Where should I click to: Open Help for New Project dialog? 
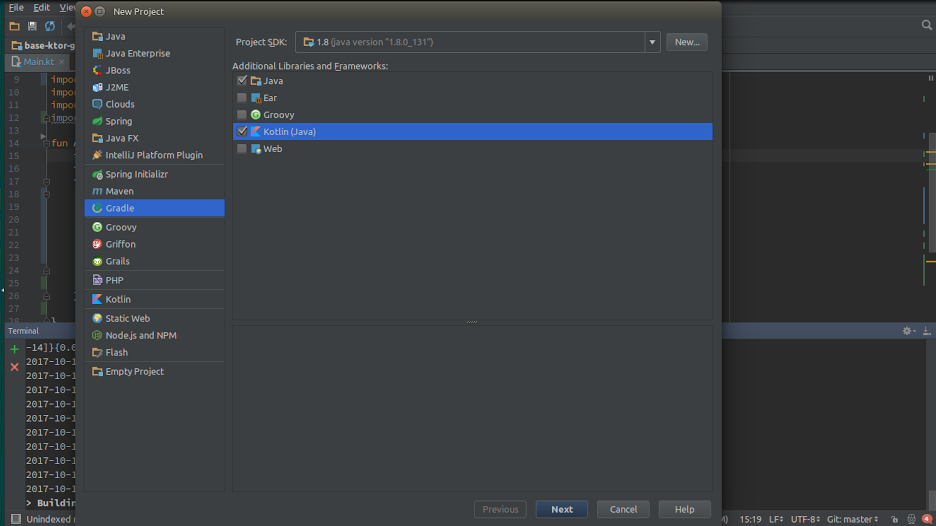tap(685, 509)
